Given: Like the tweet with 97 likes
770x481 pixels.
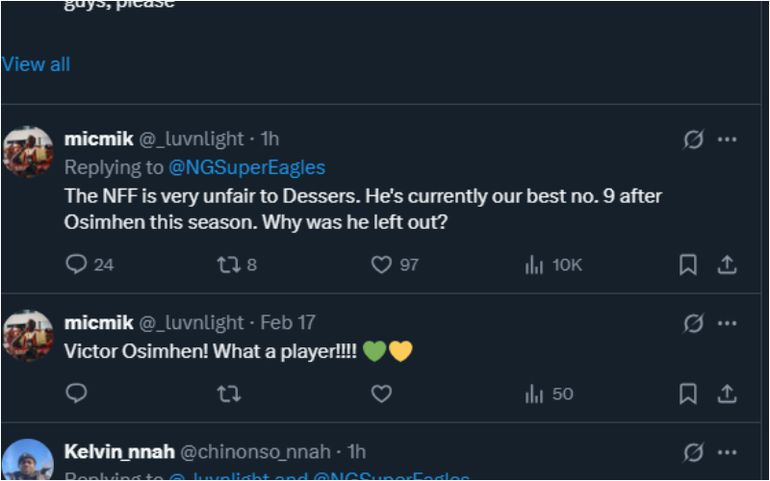Looking at the screenshot, I should click(381, 265).
